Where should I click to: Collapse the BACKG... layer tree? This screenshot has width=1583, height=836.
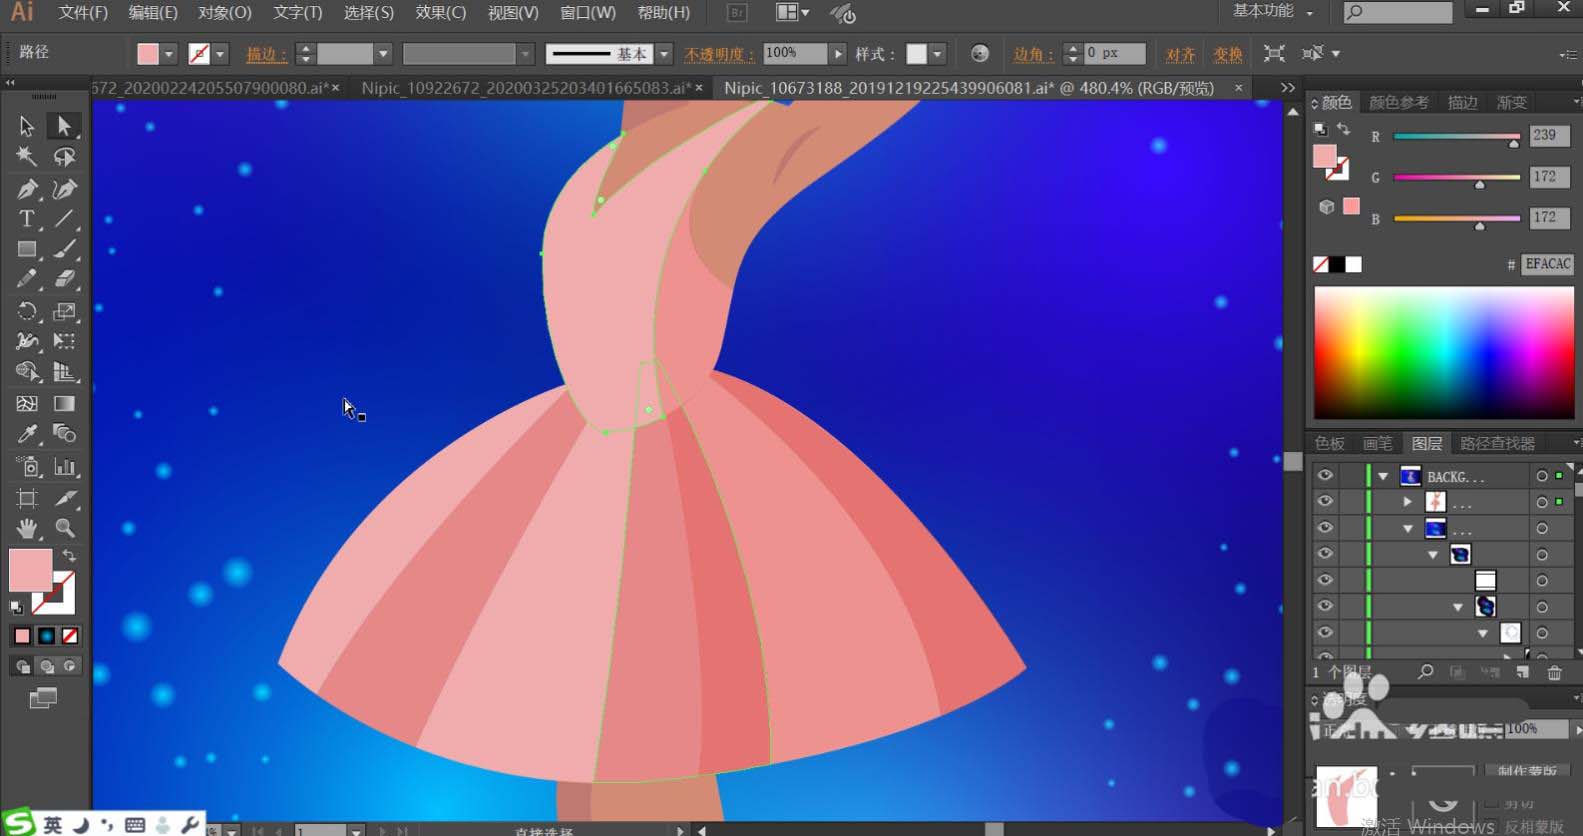point(1383,477)
